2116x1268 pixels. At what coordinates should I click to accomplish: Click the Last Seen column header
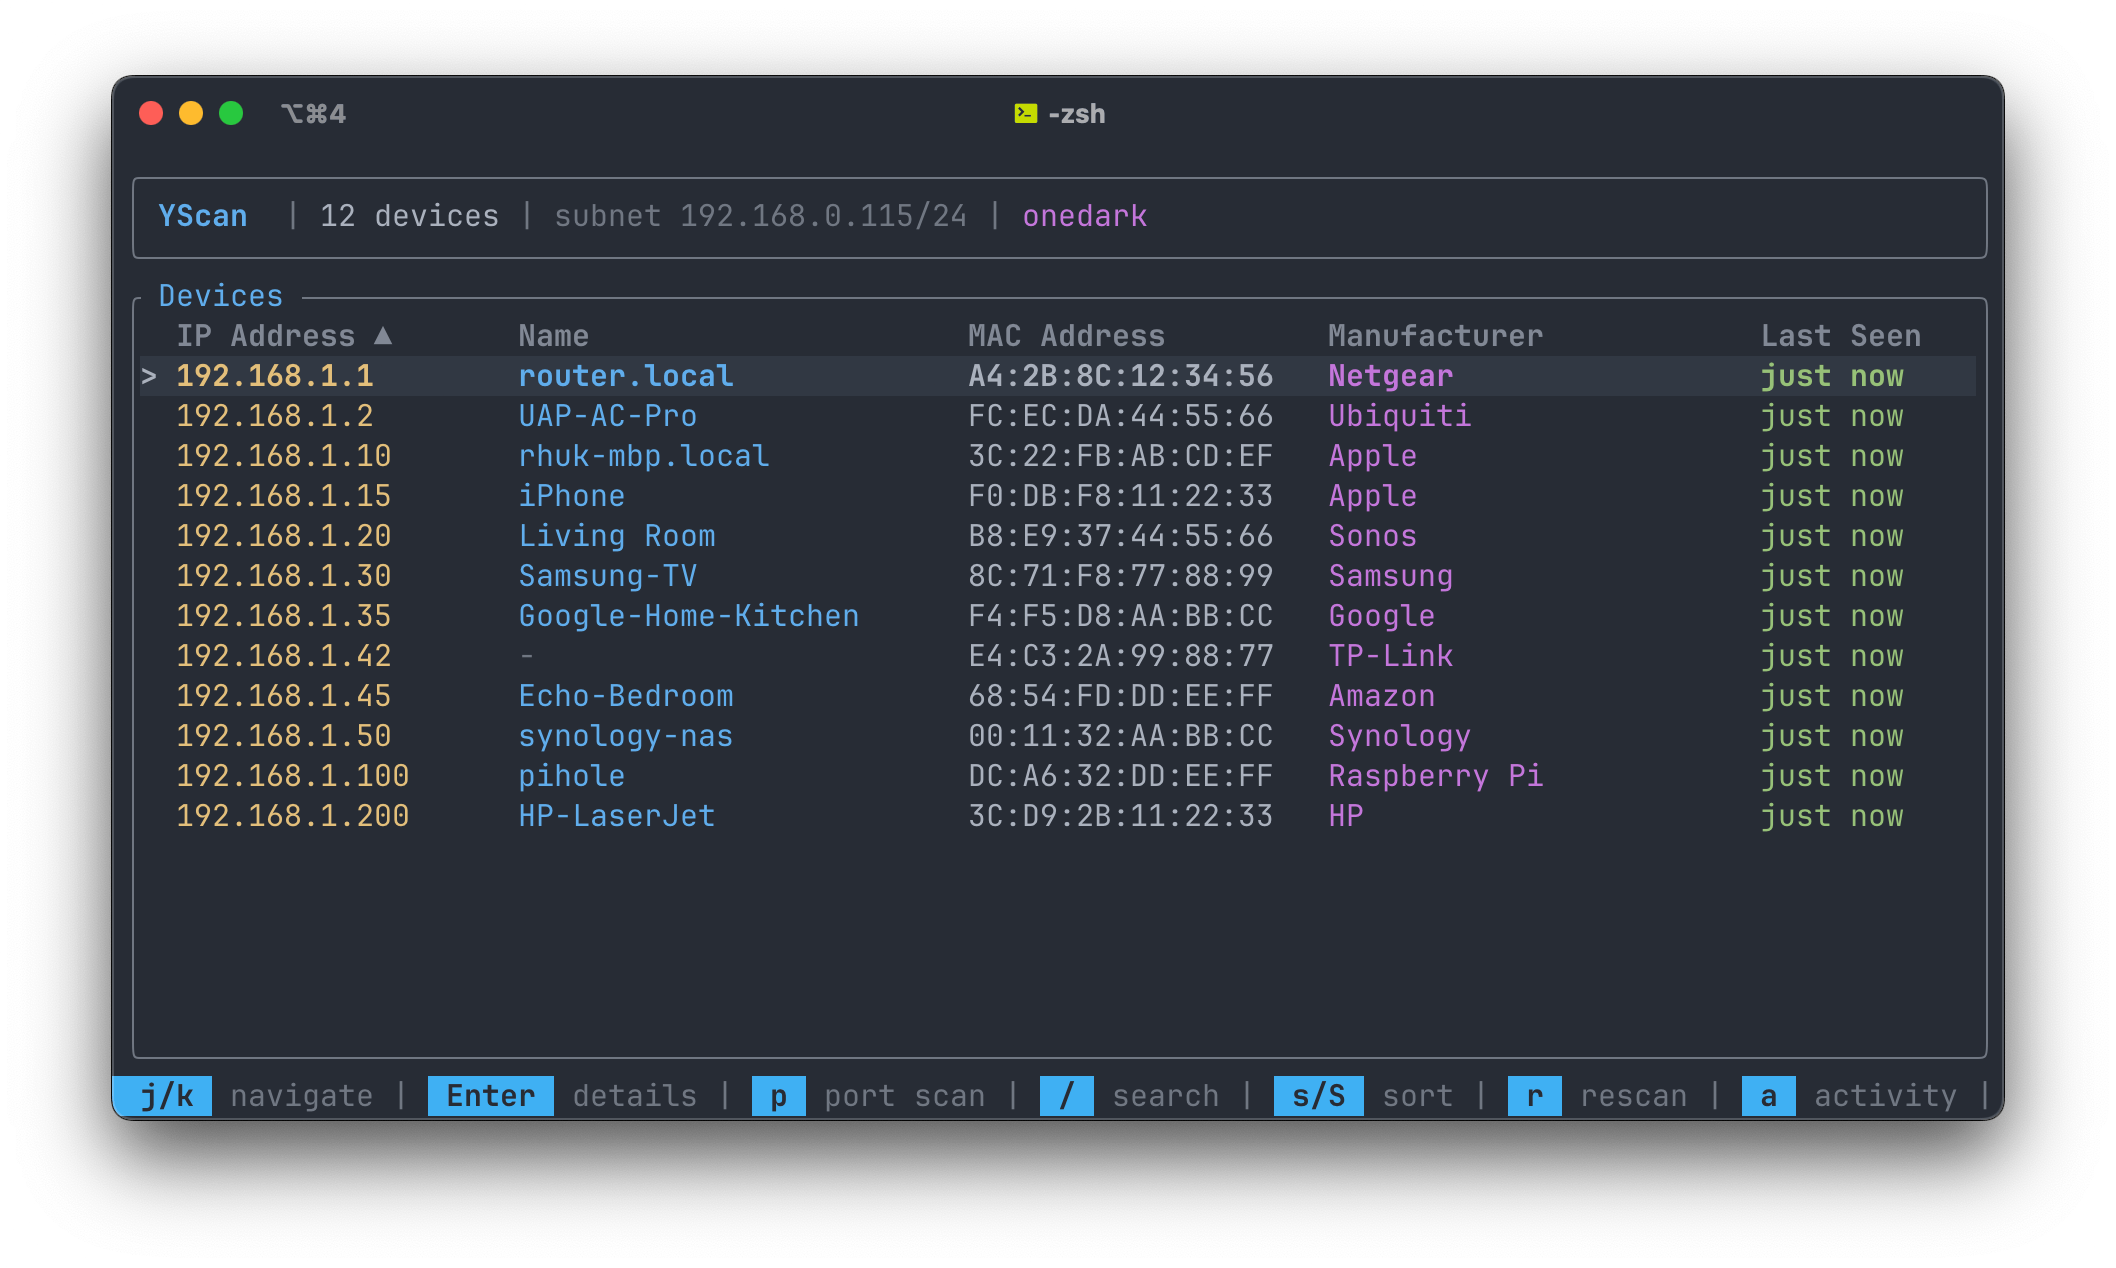coord(1841,336)
